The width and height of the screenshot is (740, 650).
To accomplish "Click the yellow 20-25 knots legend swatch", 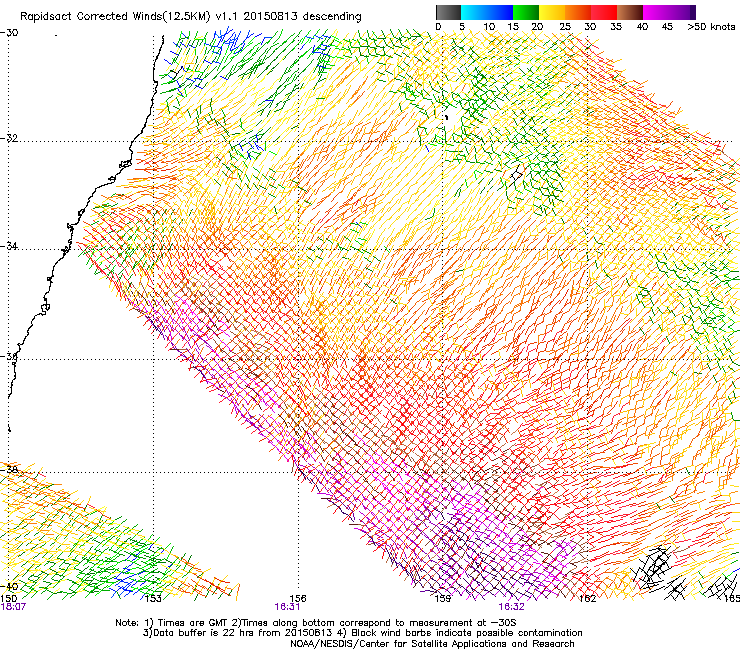I will click(552, 12).
